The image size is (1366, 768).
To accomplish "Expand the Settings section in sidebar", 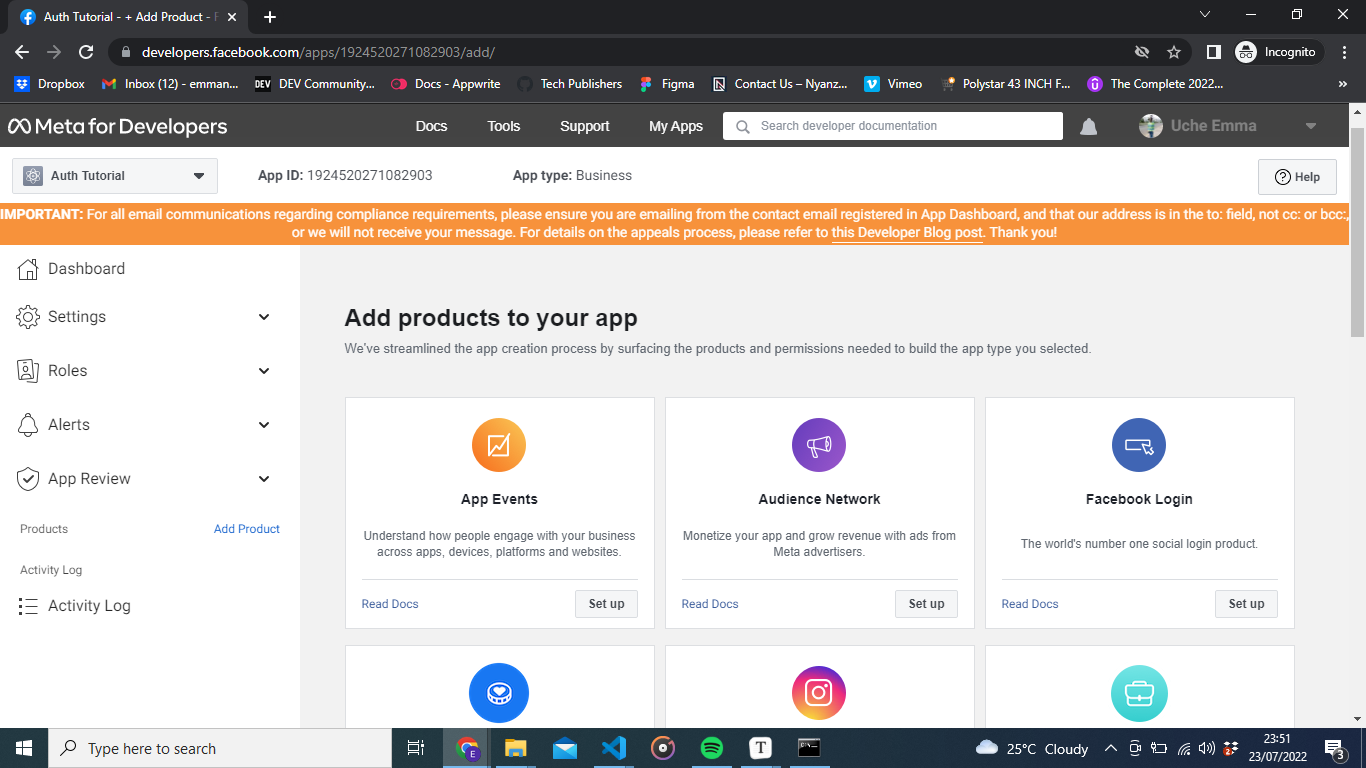I will coord(264,317).
